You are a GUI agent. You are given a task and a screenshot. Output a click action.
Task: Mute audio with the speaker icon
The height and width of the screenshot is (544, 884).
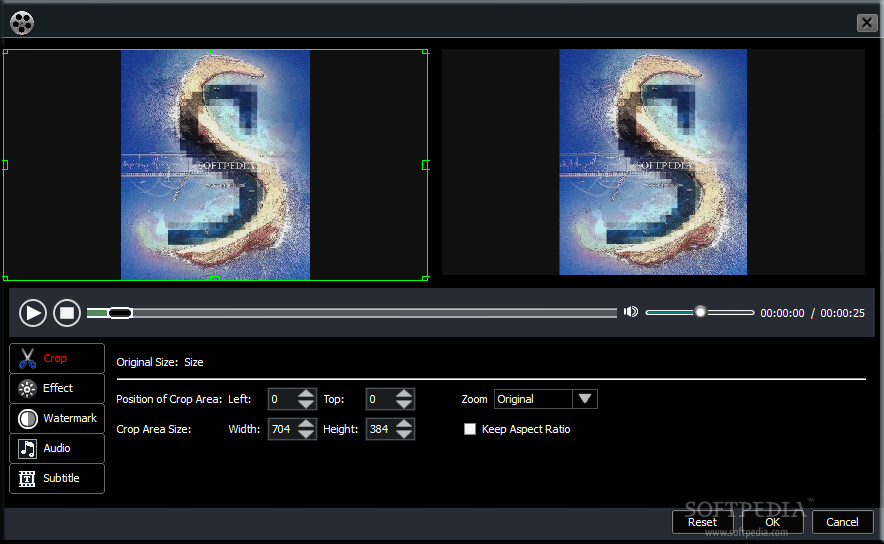(630, 312)
